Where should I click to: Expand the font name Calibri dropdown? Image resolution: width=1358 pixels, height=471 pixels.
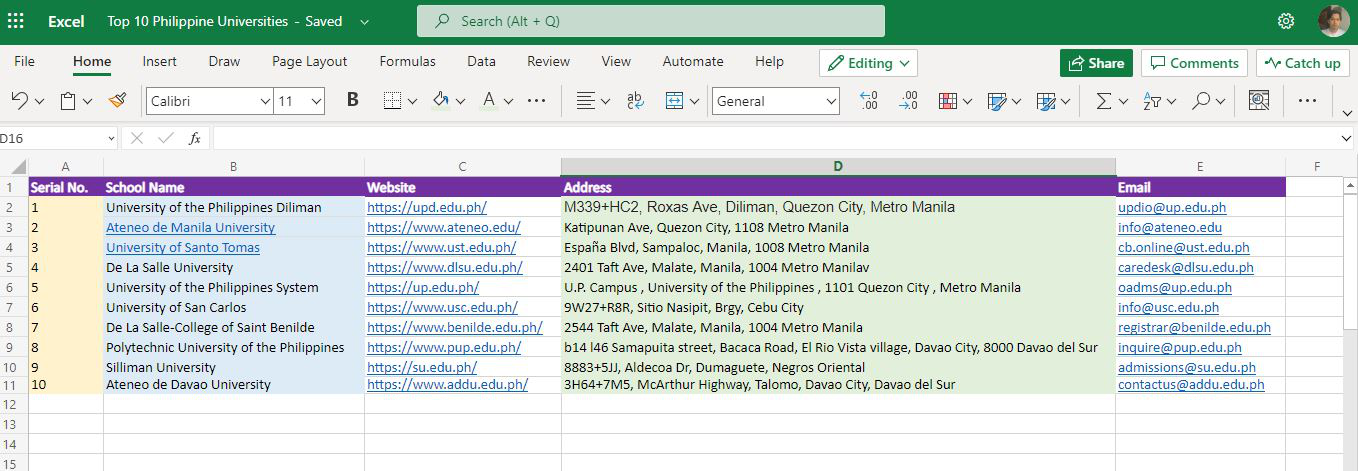point(265,101)
